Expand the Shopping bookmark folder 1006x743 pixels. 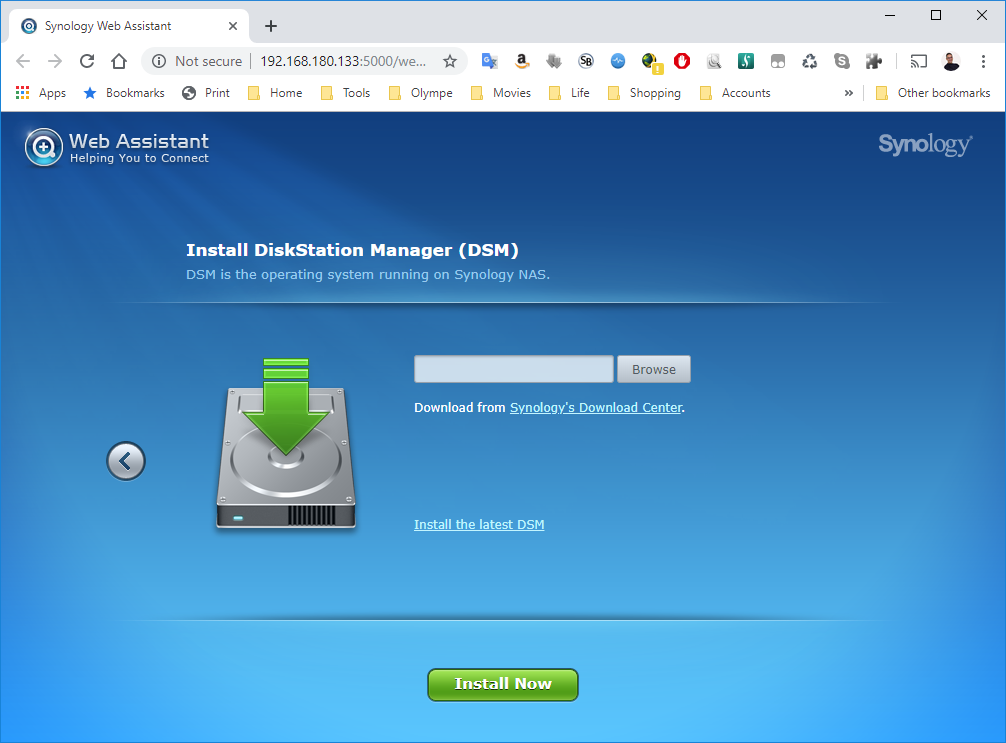coord(644,93)
